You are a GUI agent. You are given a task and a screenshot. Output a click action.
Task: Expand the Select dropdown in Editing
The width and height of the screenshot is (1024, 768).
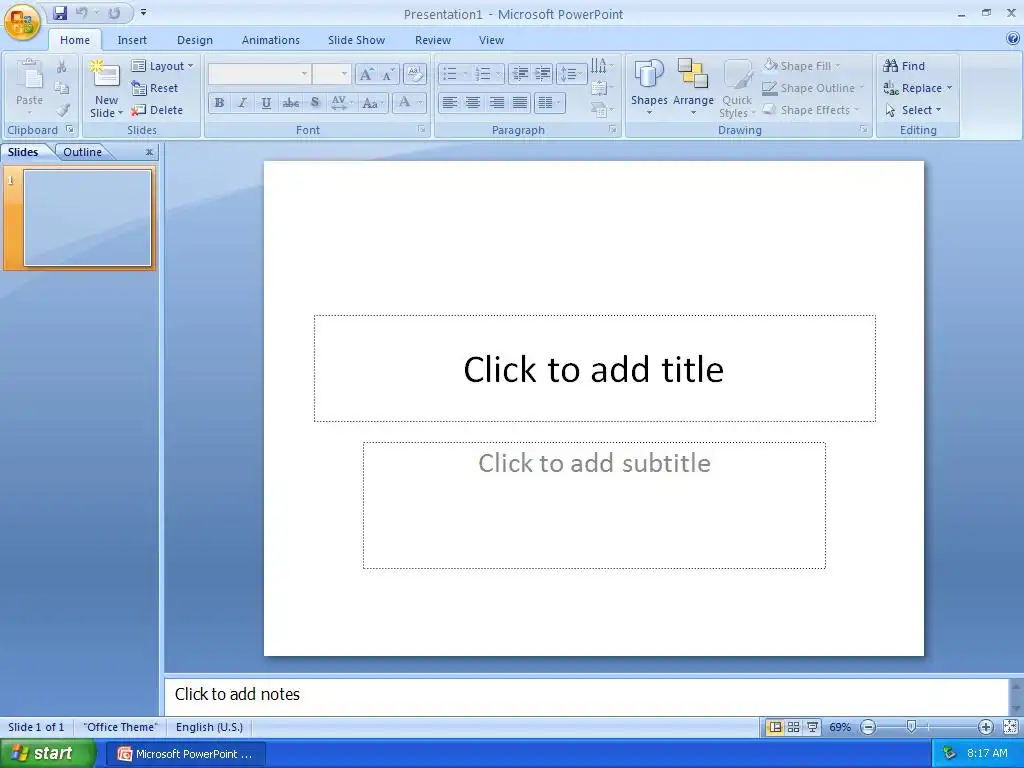[x=913, y=110]
